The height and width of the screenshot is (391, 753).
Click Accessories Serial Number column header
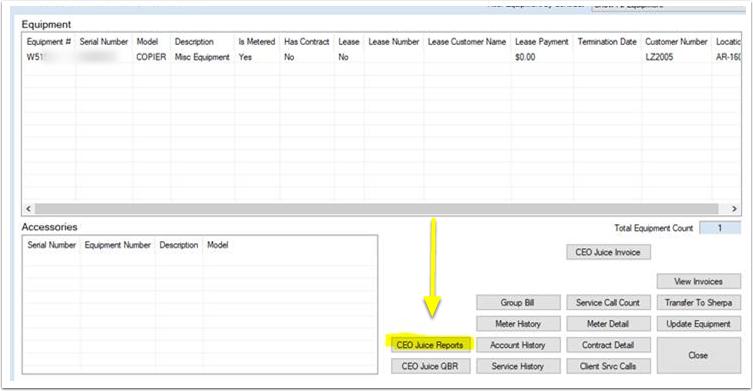point(52,245)
